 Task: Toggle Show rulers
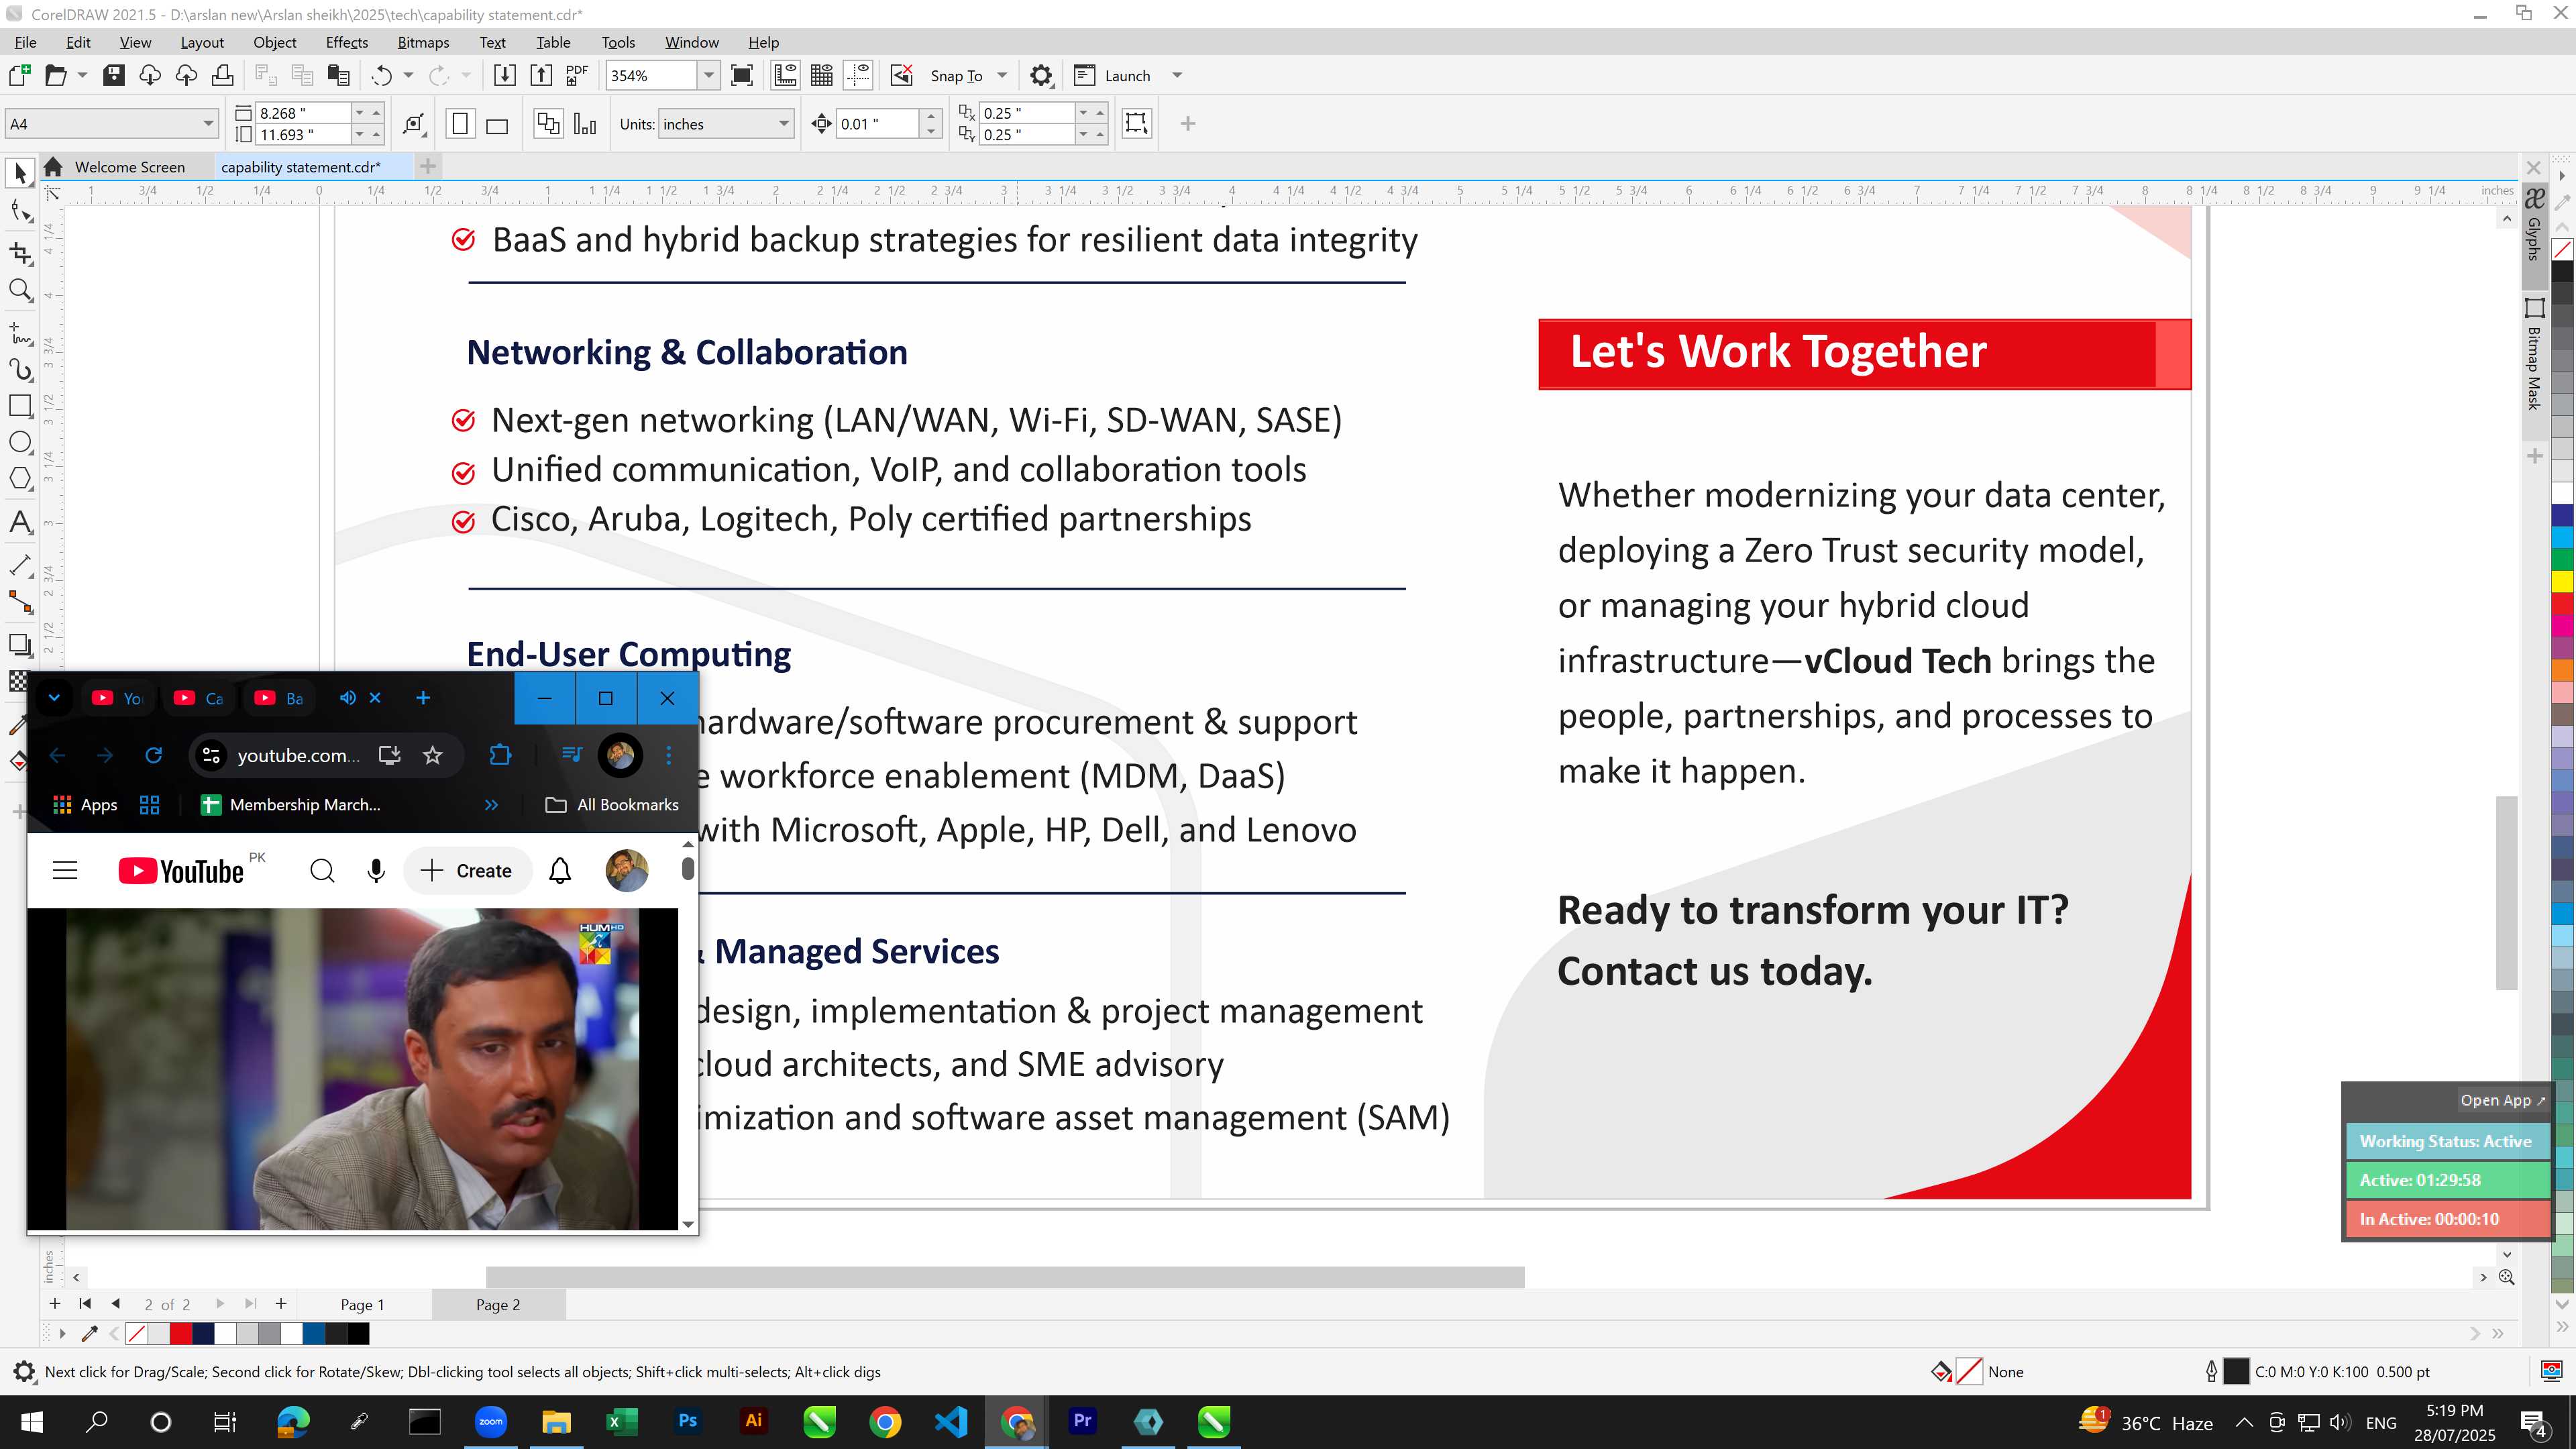[x=785, y=75]
